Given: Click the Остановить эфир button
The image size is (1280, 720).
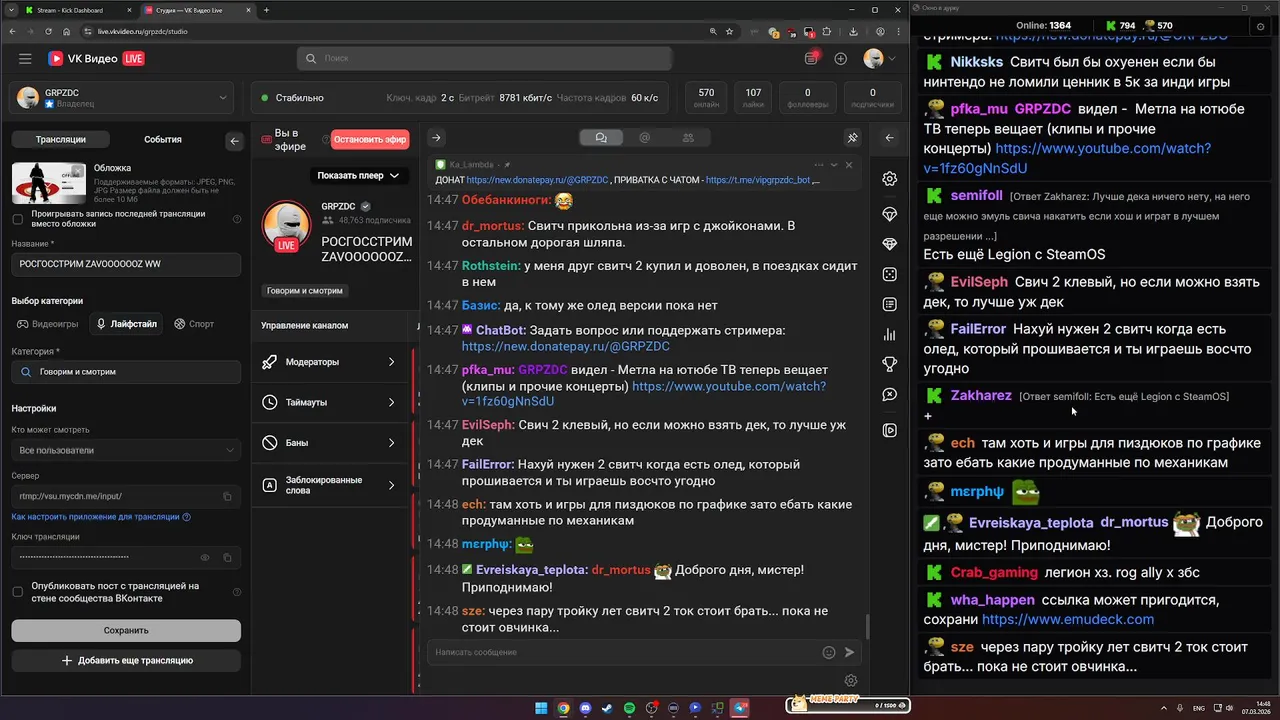Looking at the screenshot, I should (x=370, y=140).
